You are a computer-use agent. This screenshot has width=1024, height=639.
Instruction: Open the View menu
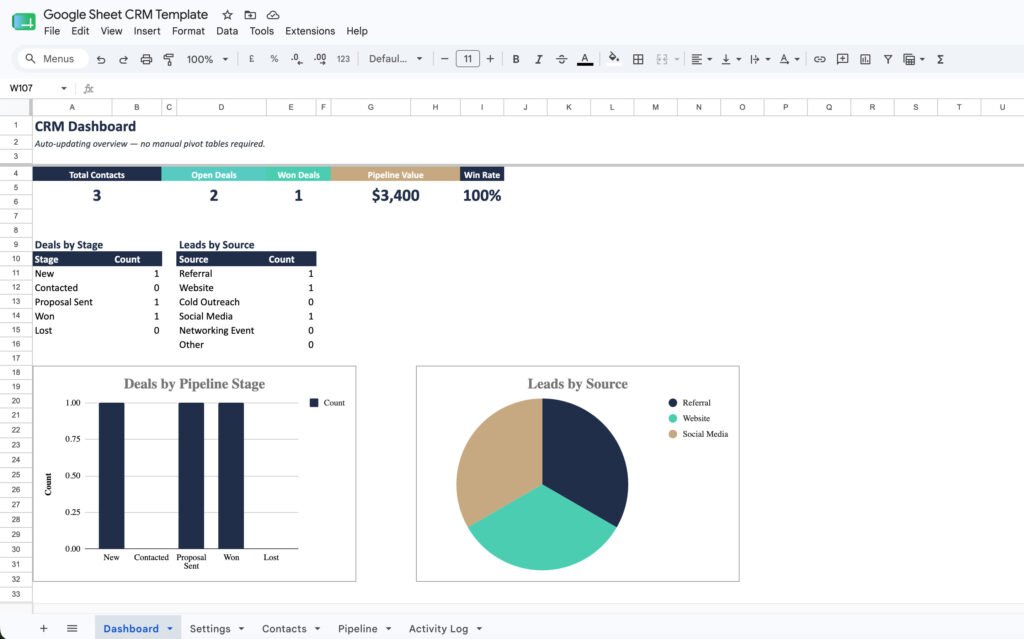tap(111, 31)
